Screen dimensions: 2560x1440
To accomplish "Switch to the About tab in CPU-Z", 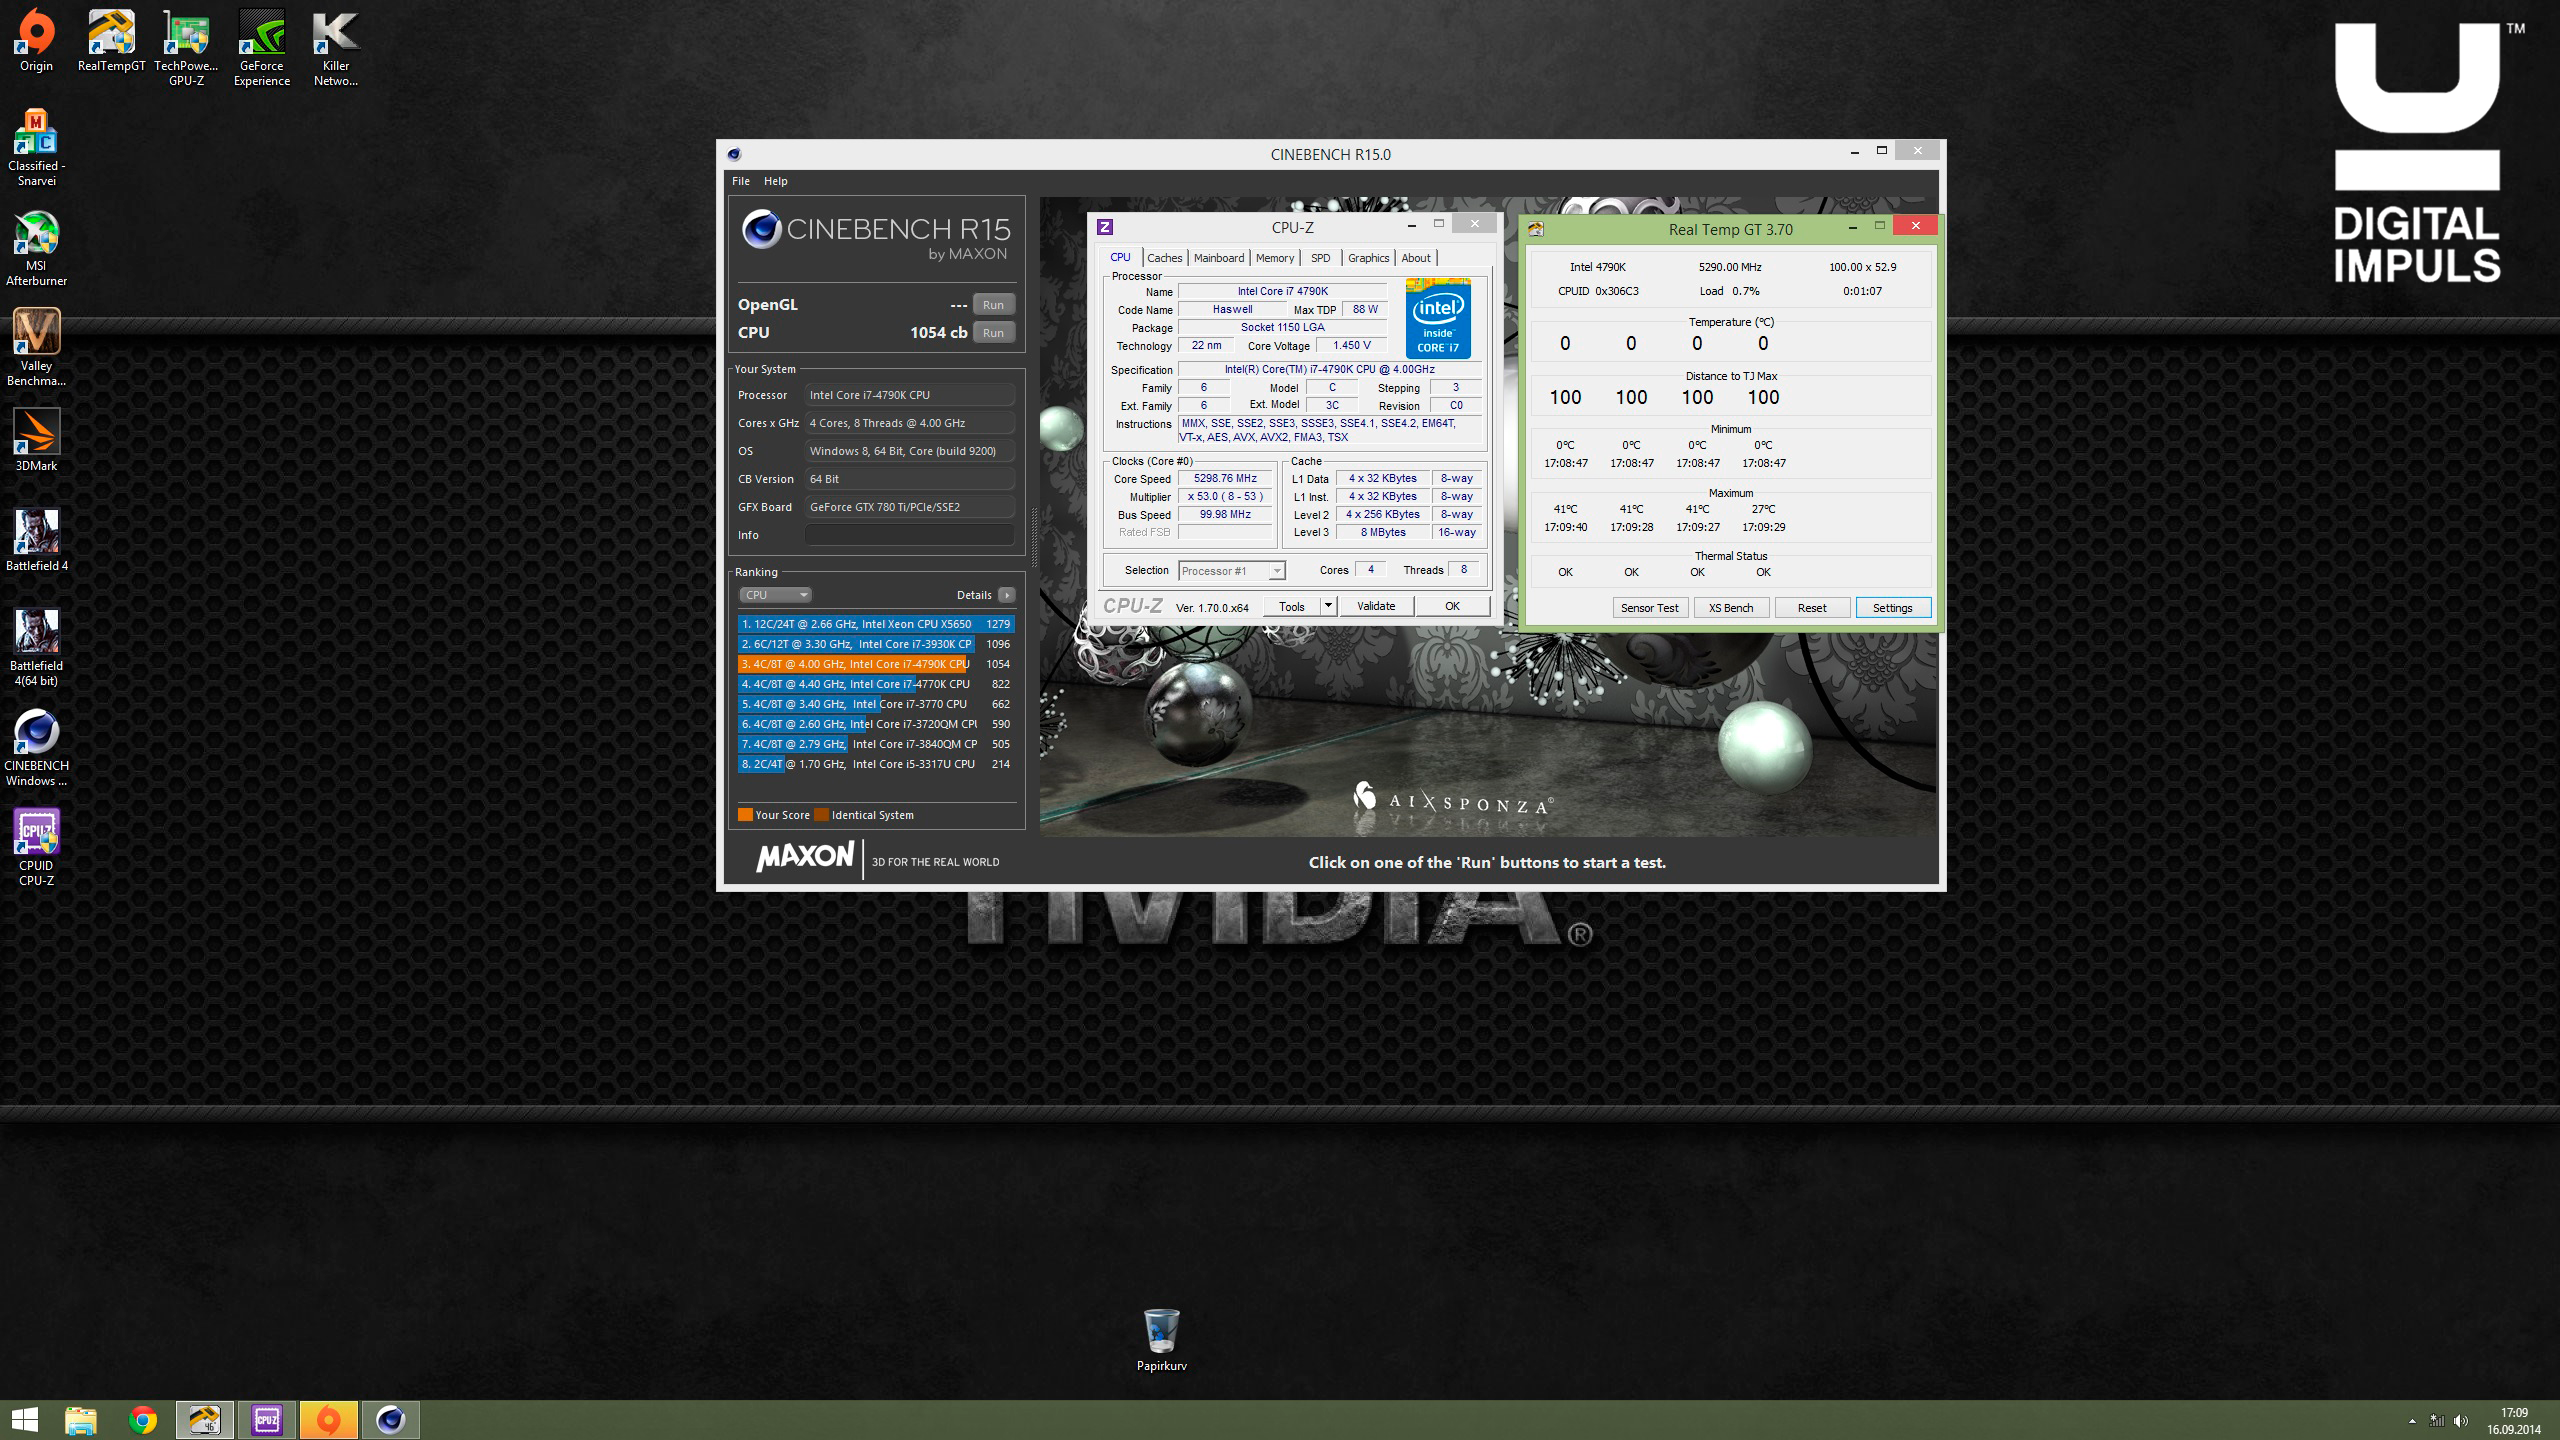I will coord(1416,258).
